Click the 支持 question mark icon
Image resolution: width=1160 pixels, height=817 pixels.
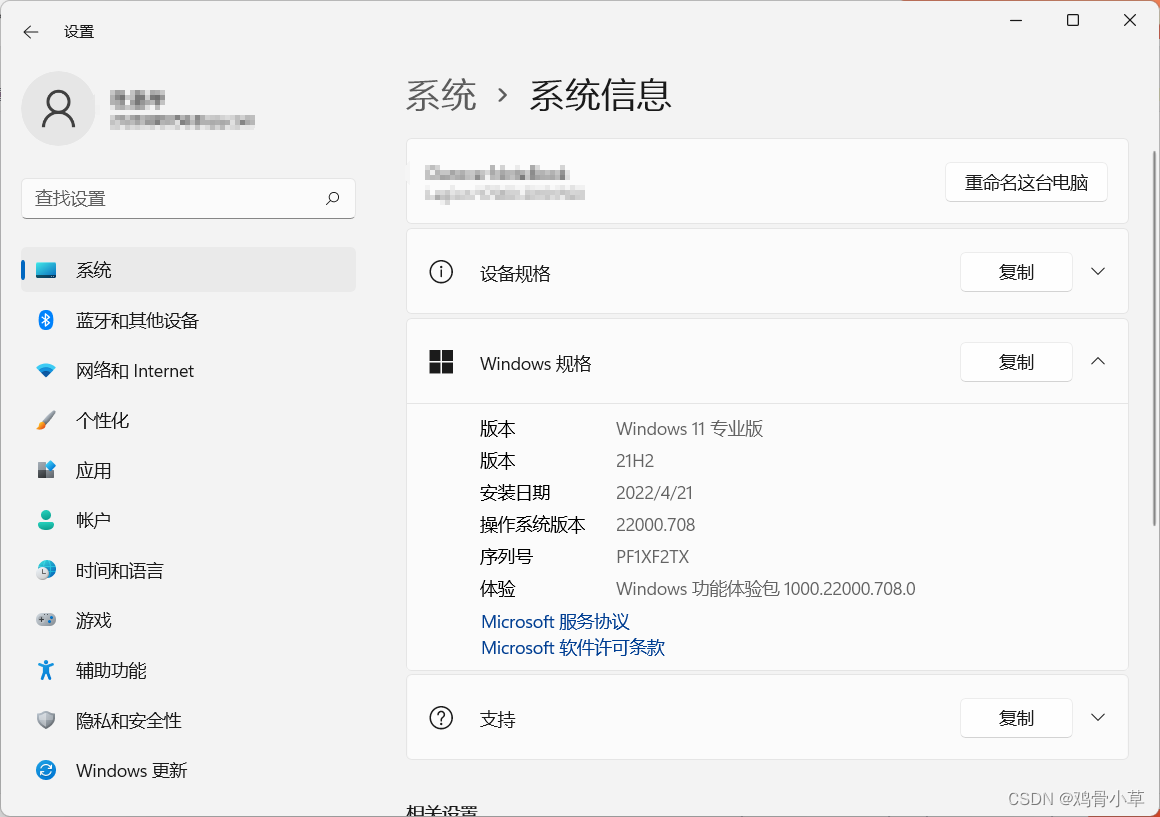click(441, 718)
